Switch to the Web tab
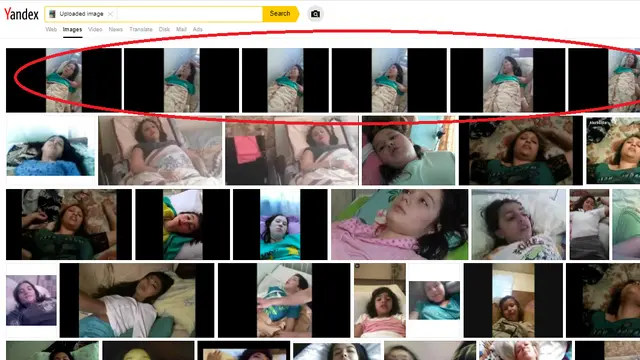 pyautogui.click(x=51, y=29)
